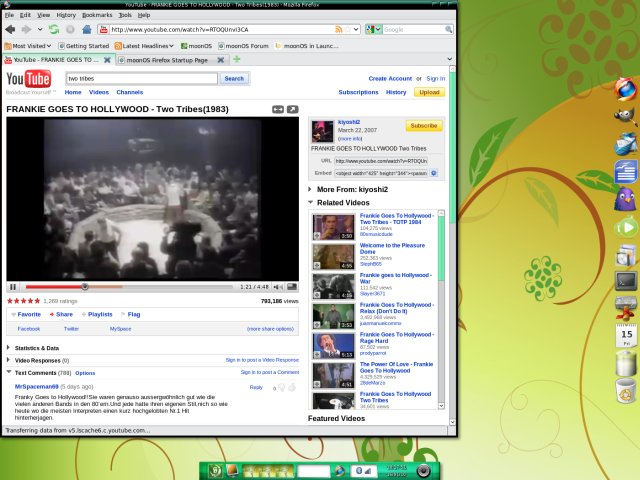
Task: Open the Most Visited bookmarks dropdown
Action: coord(29,45)
